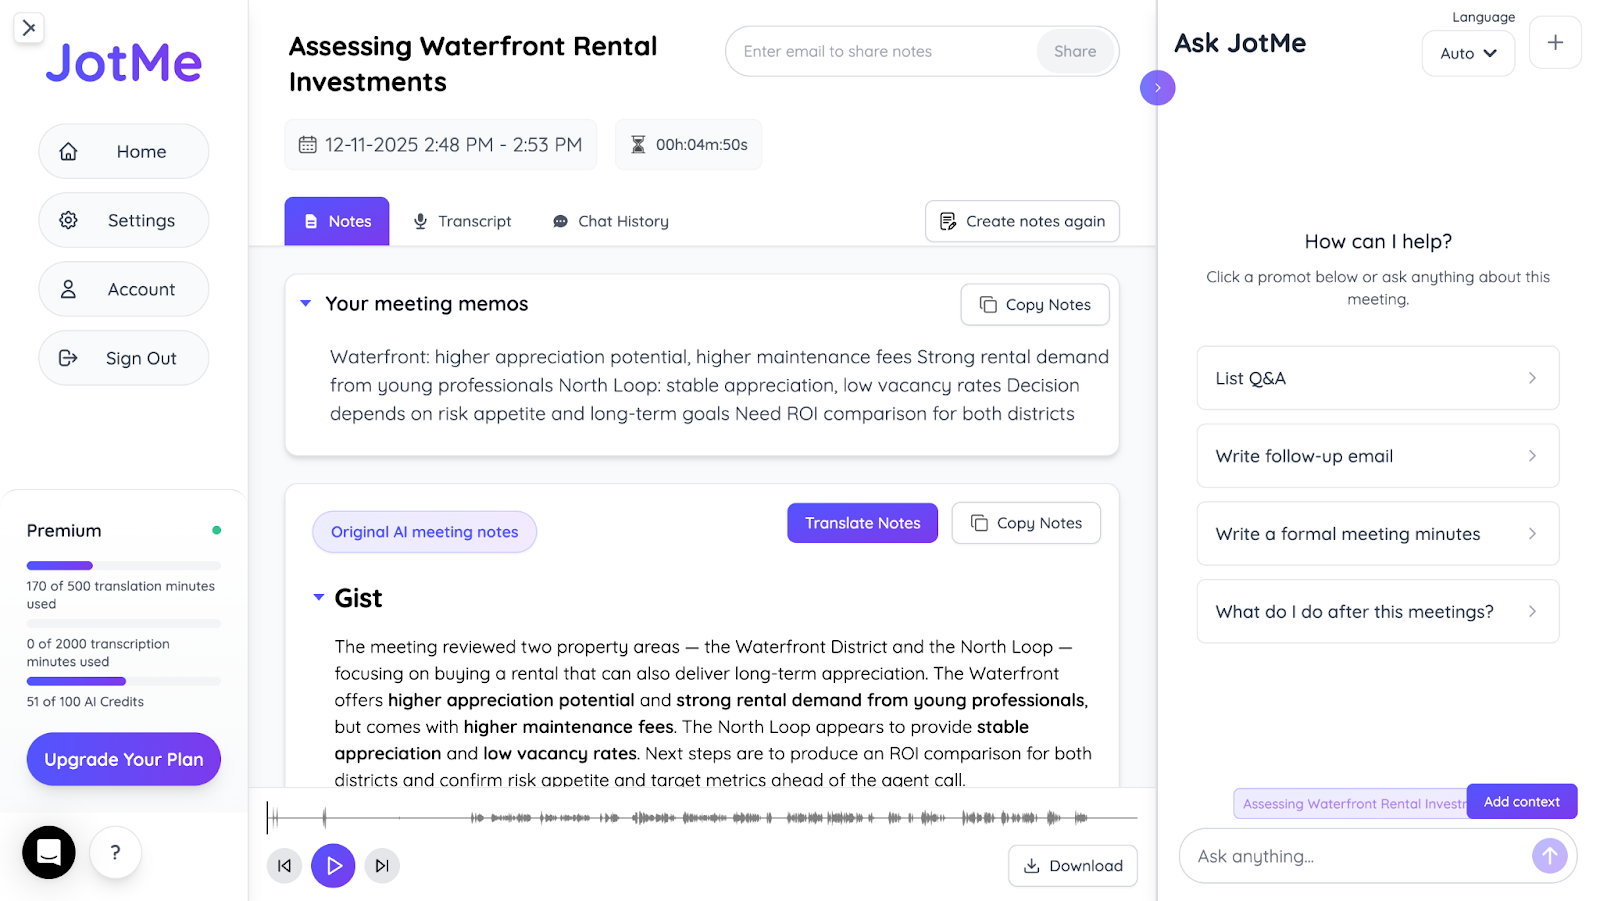Screen dimensions: 1600x901
Task: Click the audio waveform timeline
Action: tap(702, 817)
